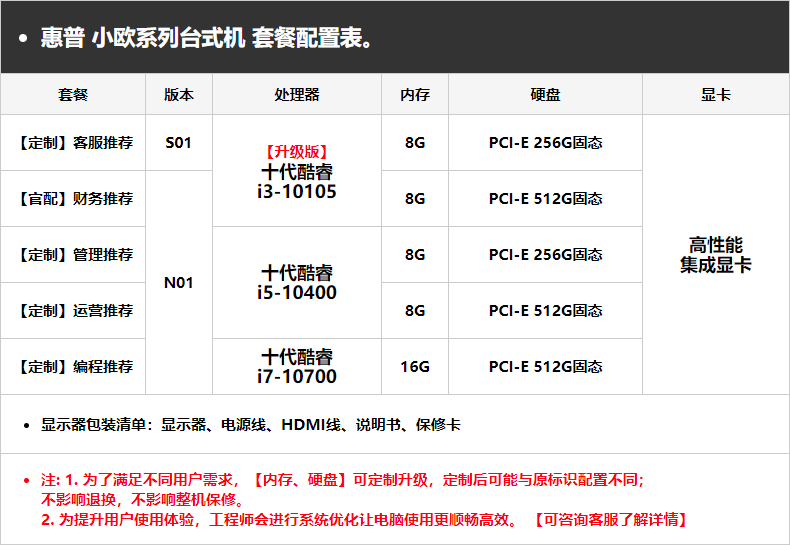Image resolution: width=790 pixels, height=545 pixels.
Task: Select the 硬盘 column header
Action: (x=545, y=94)
